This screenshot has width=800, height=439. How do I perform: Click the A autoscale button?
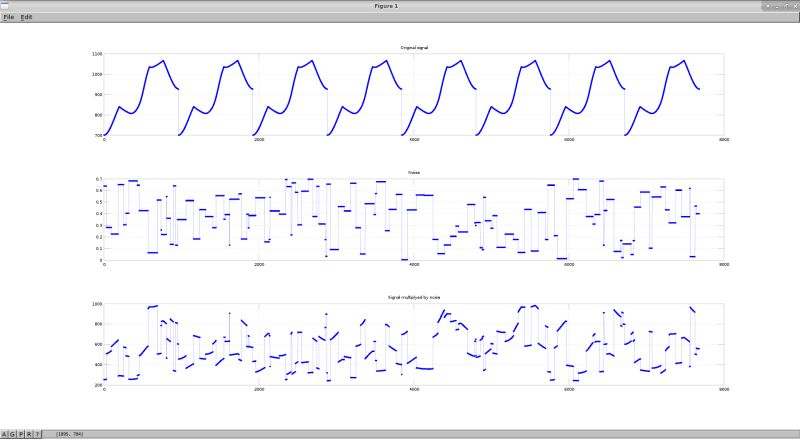click(5, 434)
